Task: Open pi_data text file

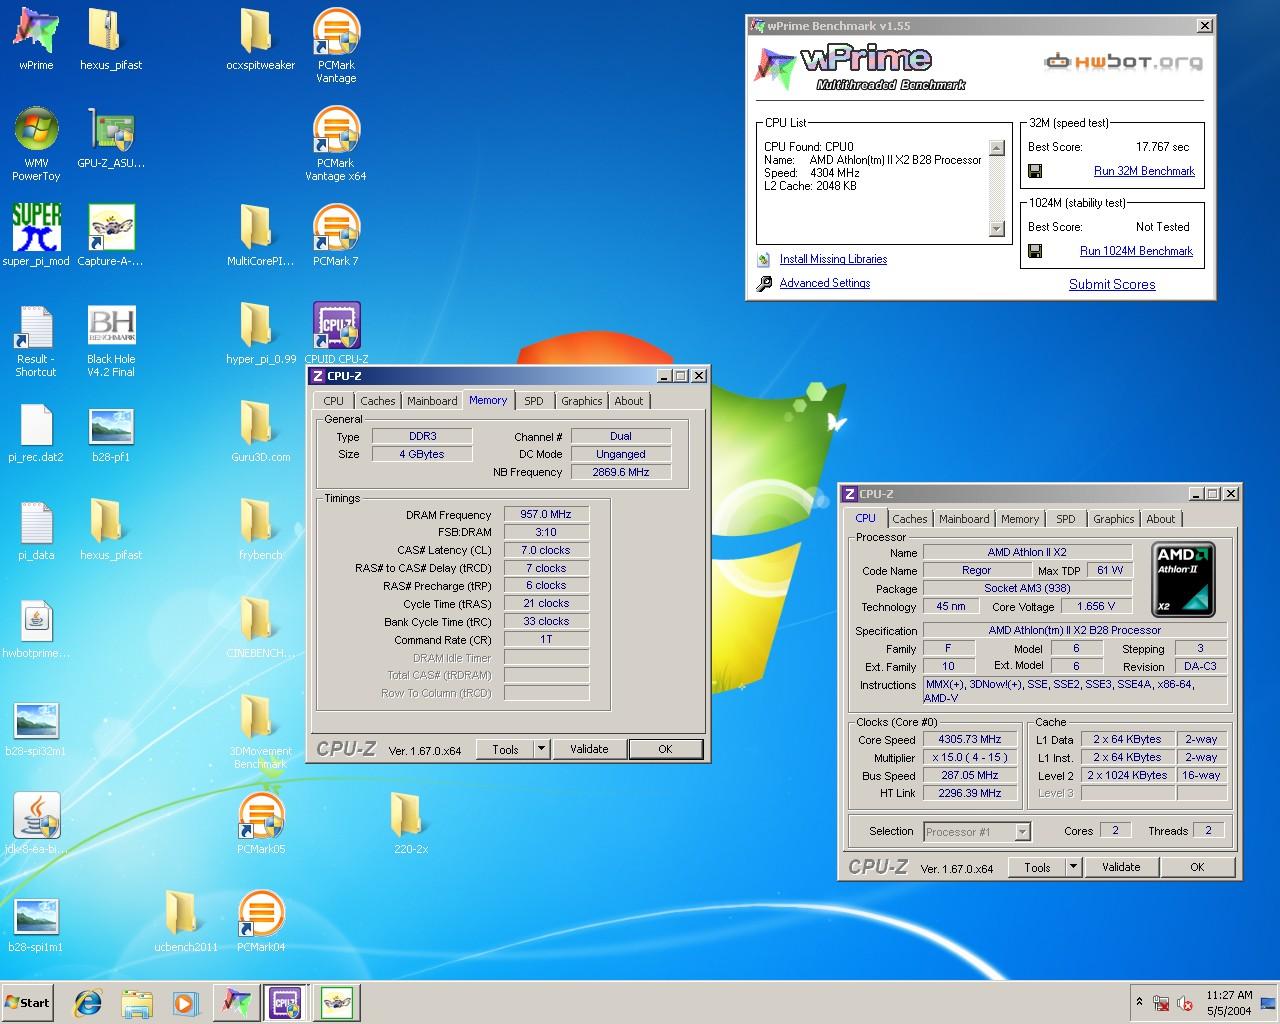Action: [36, 529]
